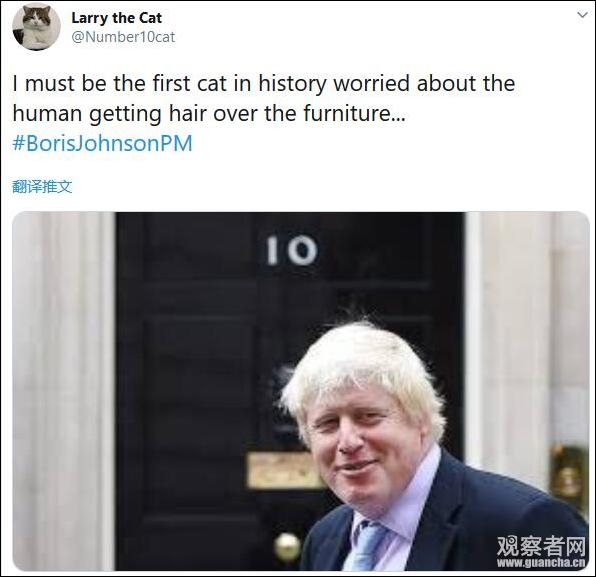Screen dimensions: 596x577
Task: Click the Larry the Cat display name
Action: tap(117, 18)
